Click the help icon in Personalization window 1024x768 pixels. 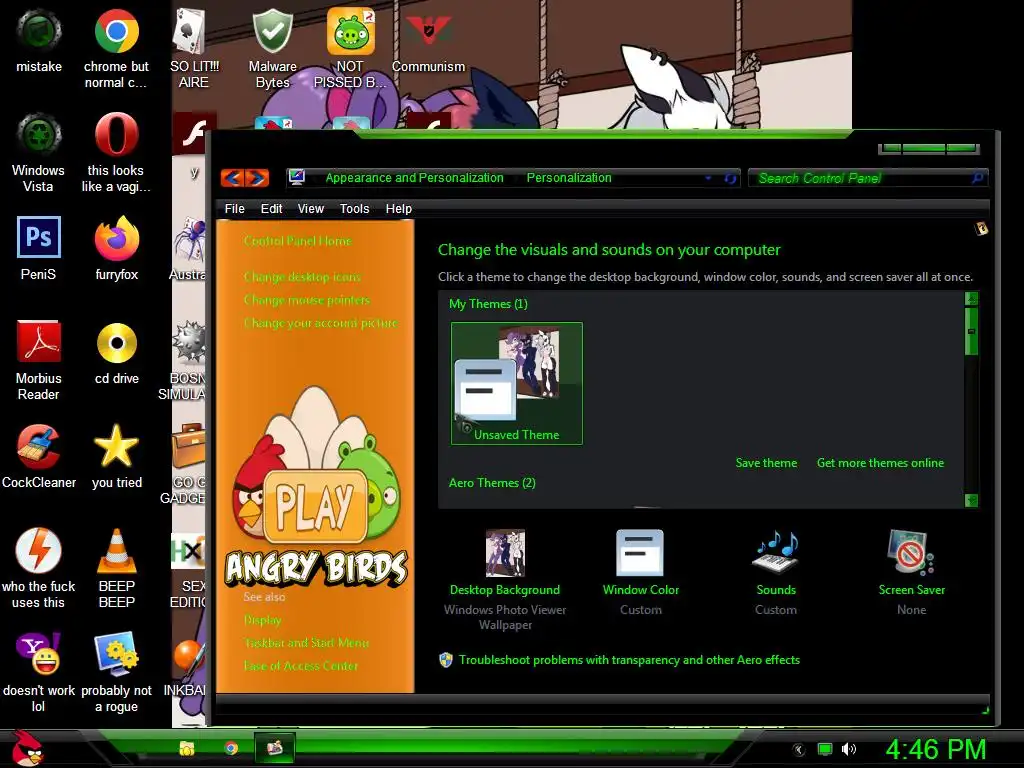click(x=980, y=229)
